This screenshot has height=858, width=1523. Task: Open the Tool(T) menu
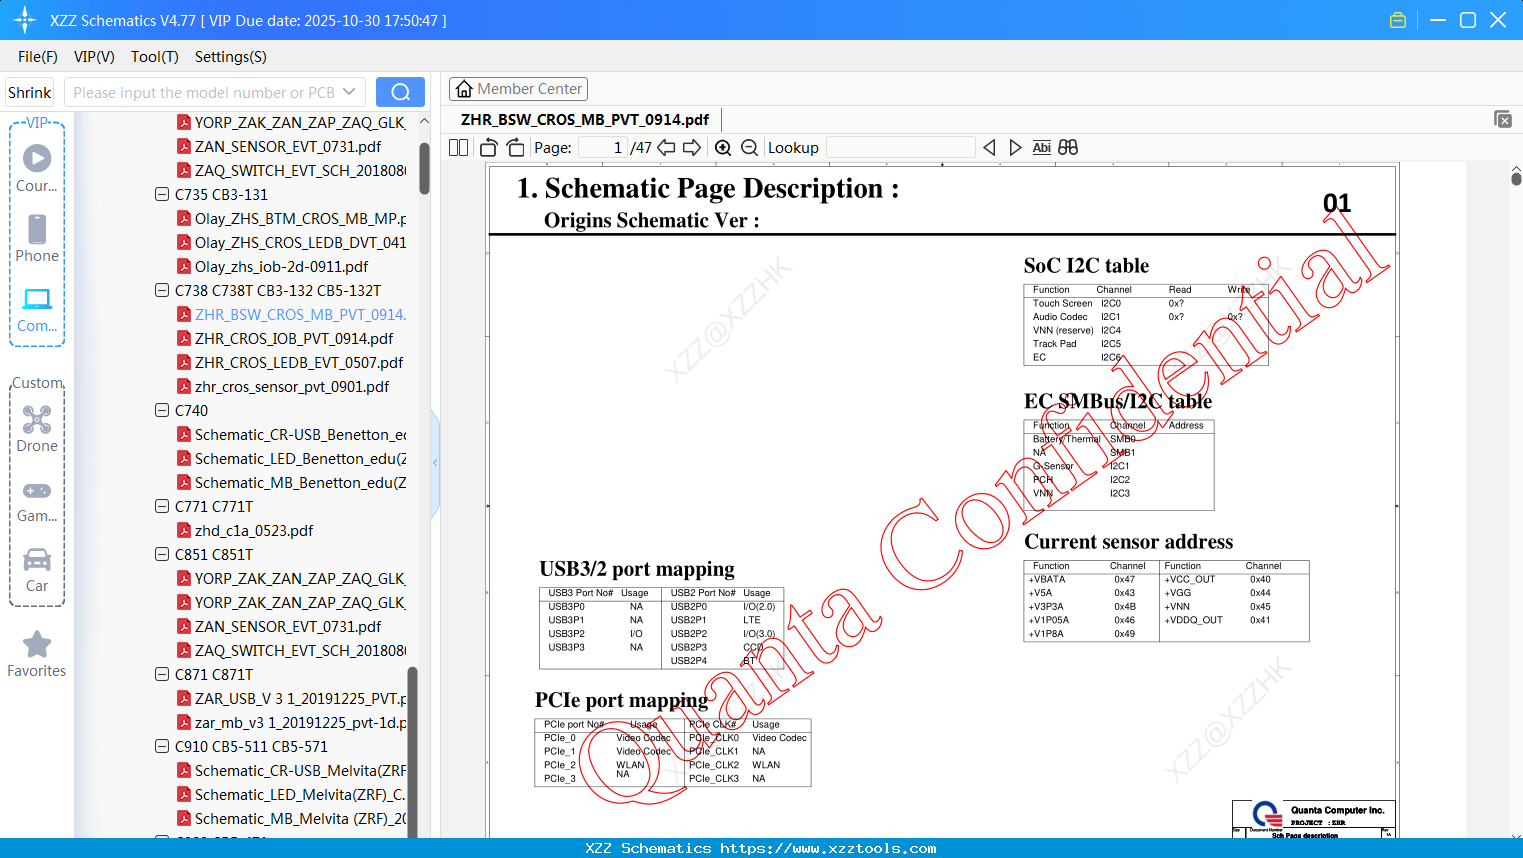(155, 57)
